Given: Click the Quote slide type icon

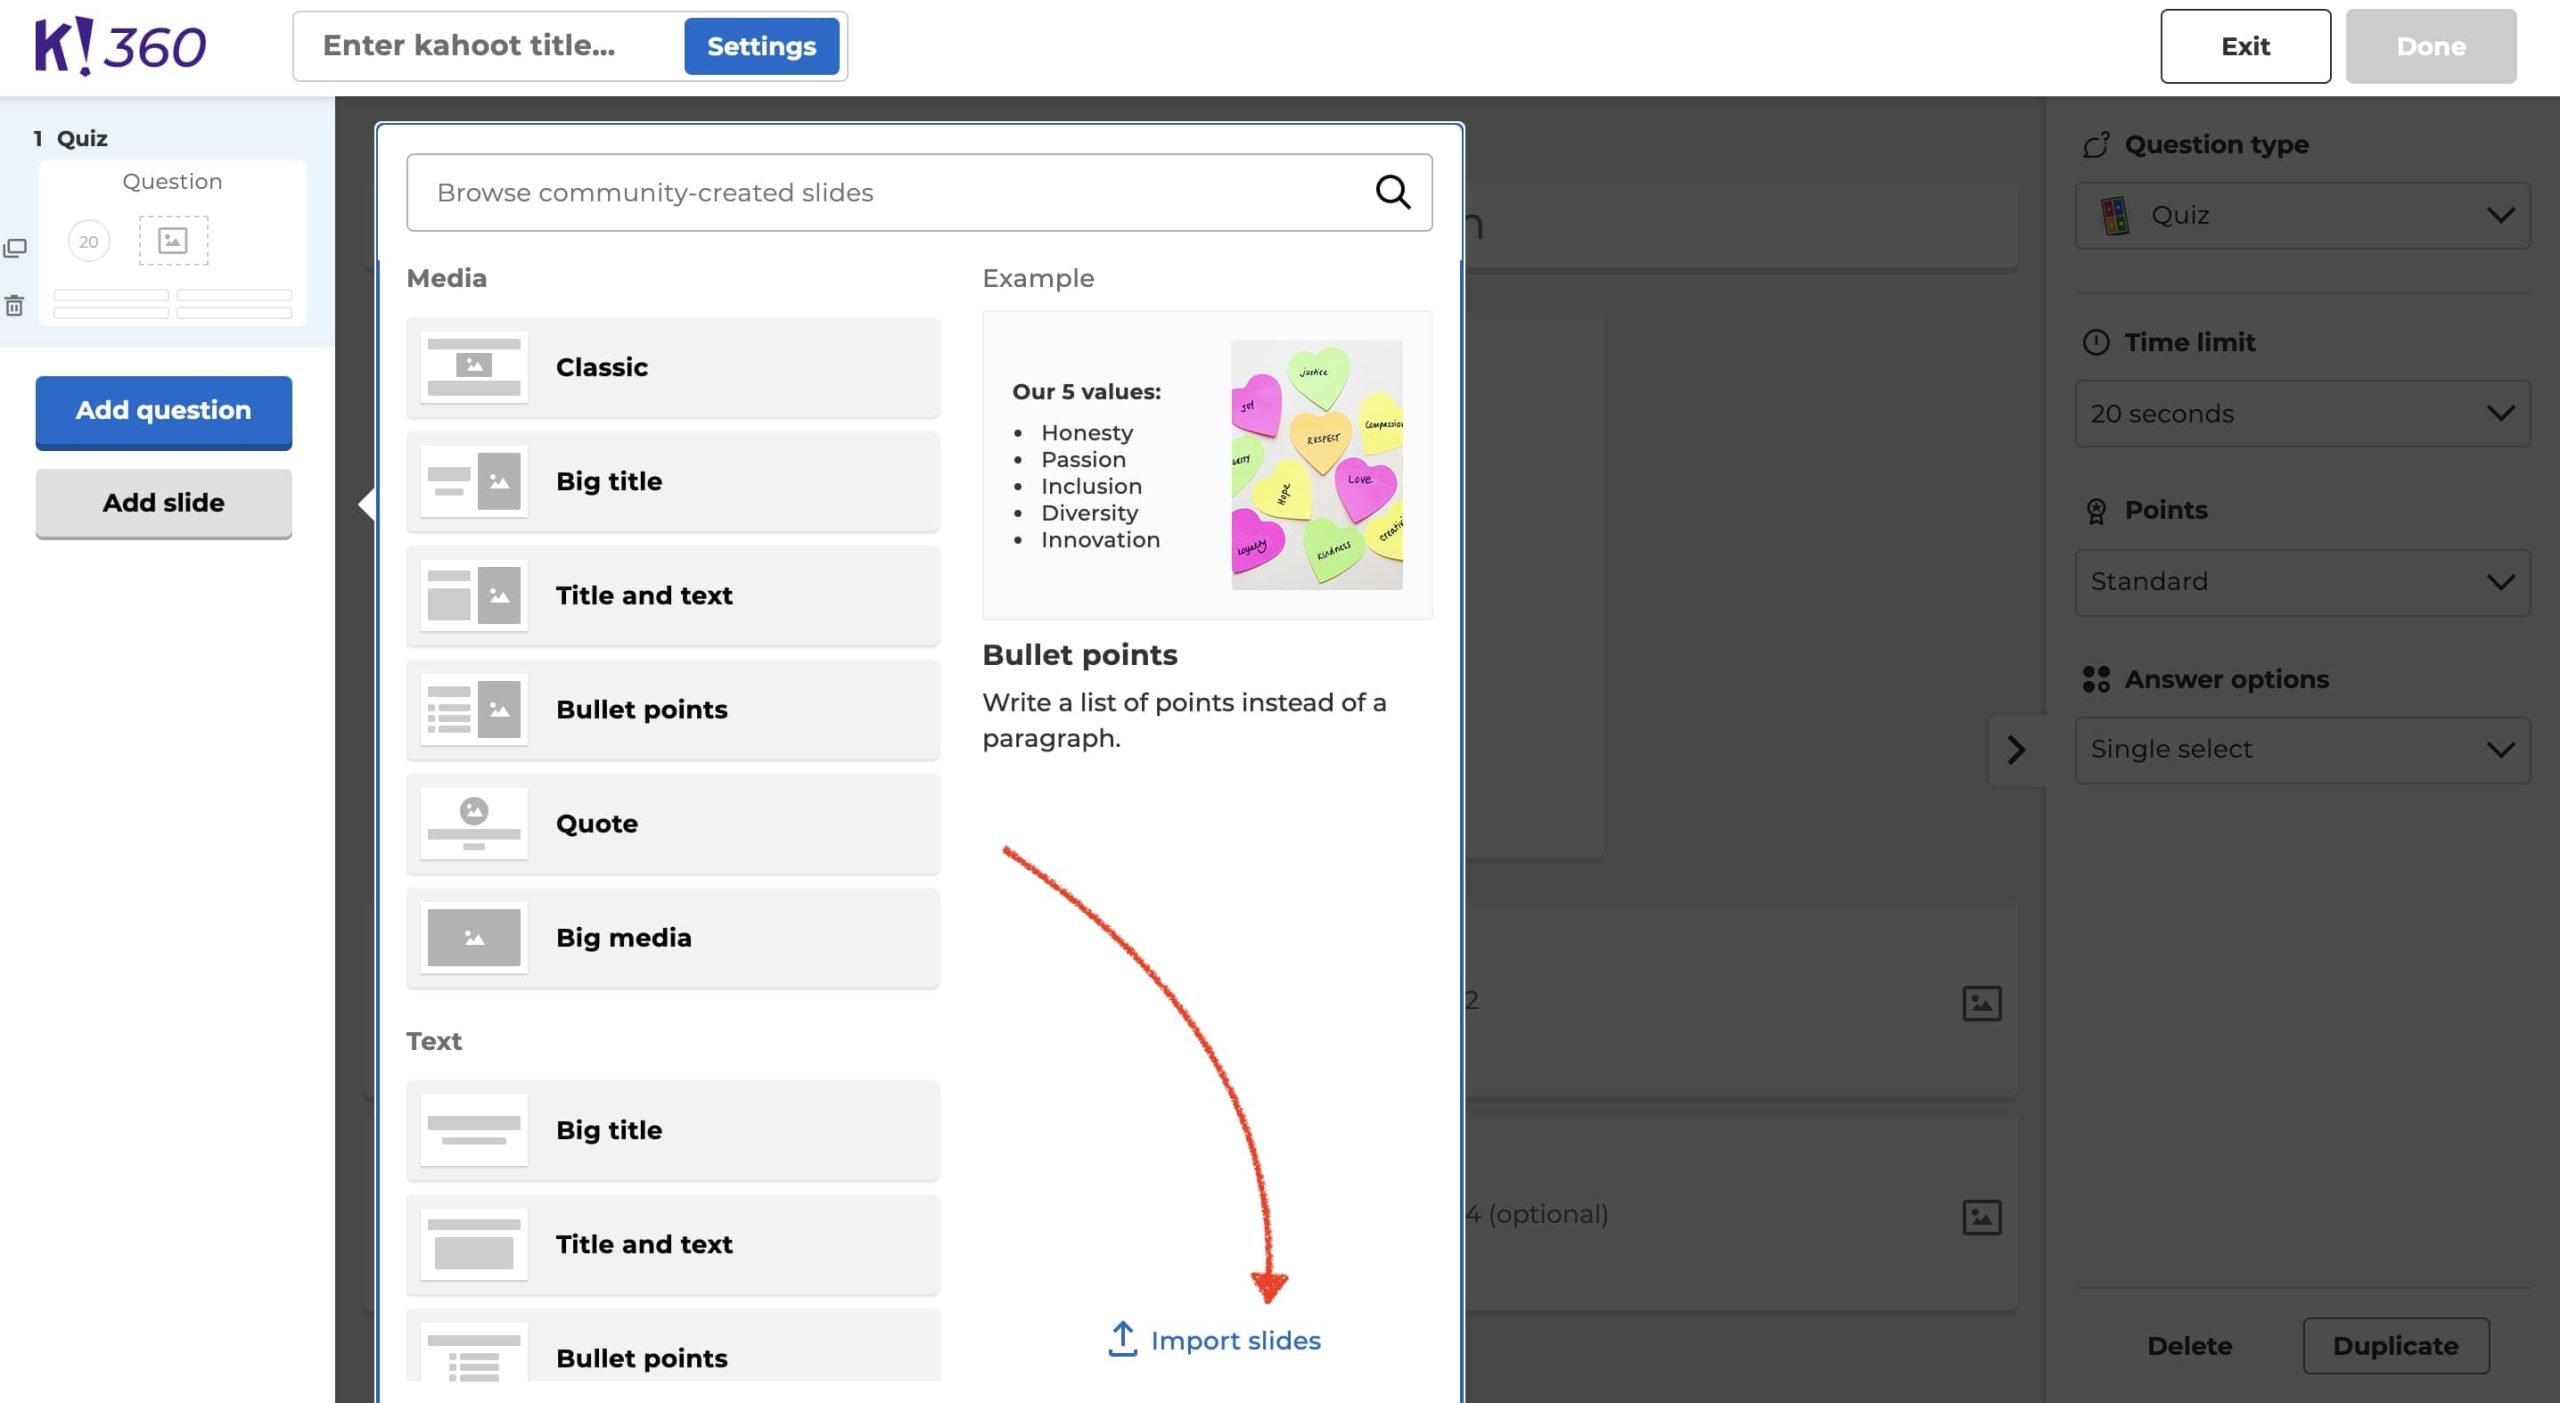Looking at the screenshot, I should [x=475, y=822].
